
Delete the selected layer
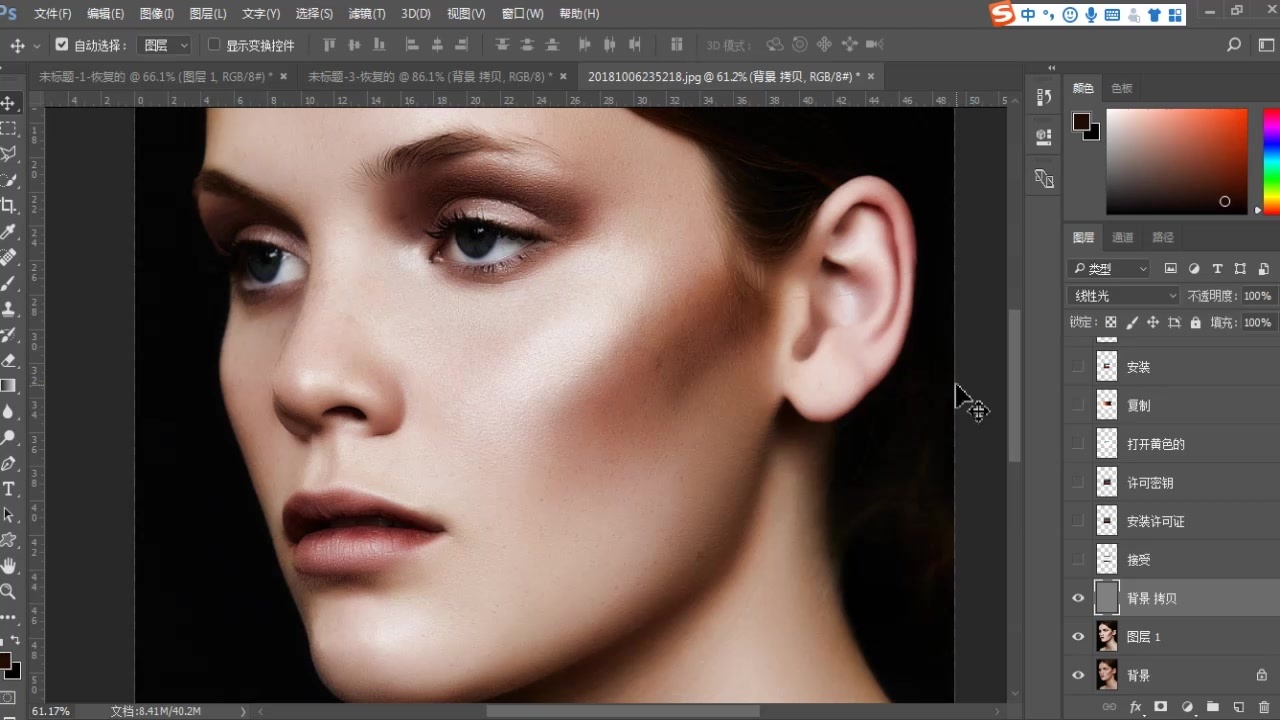tap(1264, 707)
